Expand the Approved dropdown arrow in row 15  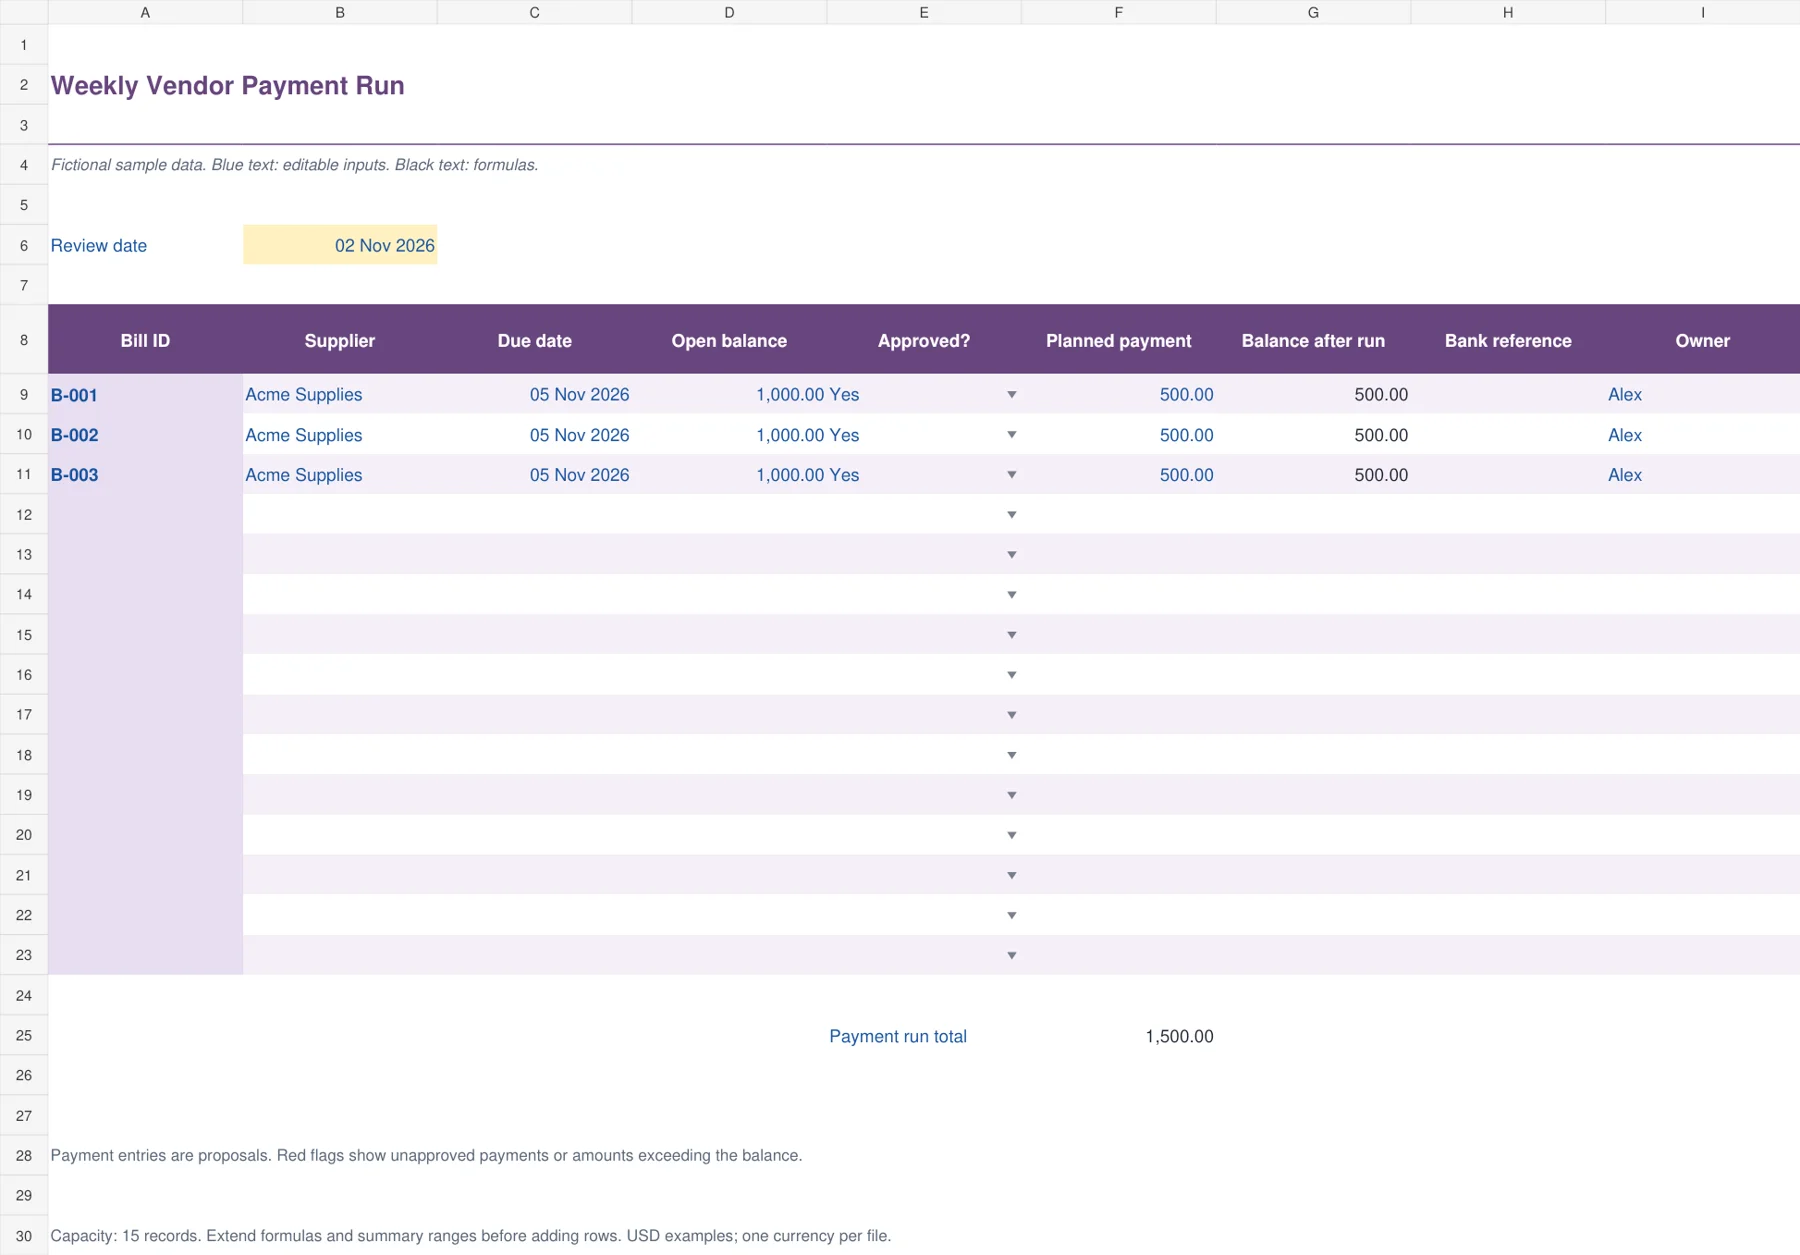click(x=1011, y=635)
